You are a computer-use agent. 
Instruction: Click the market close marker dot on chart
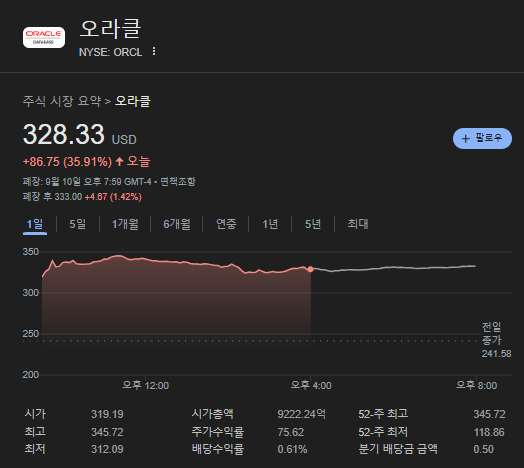click(310, 269)
